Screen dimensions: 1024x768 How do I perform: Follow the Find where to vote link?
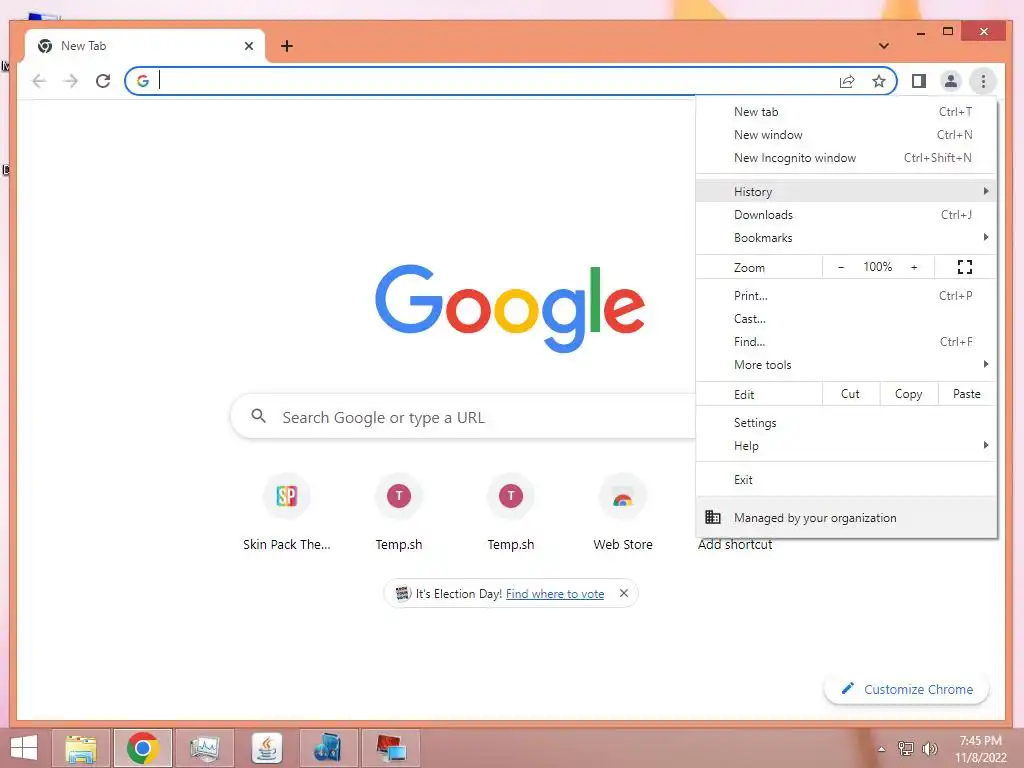click(555, 594)
